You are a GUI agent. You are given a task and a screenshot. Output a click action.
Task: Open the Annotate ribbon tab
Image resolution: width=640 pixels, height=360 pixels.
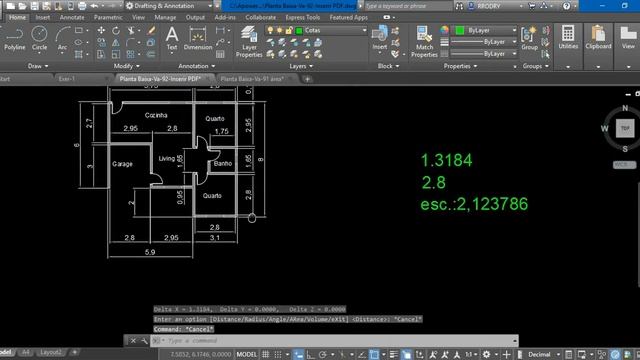click(72, 18)
